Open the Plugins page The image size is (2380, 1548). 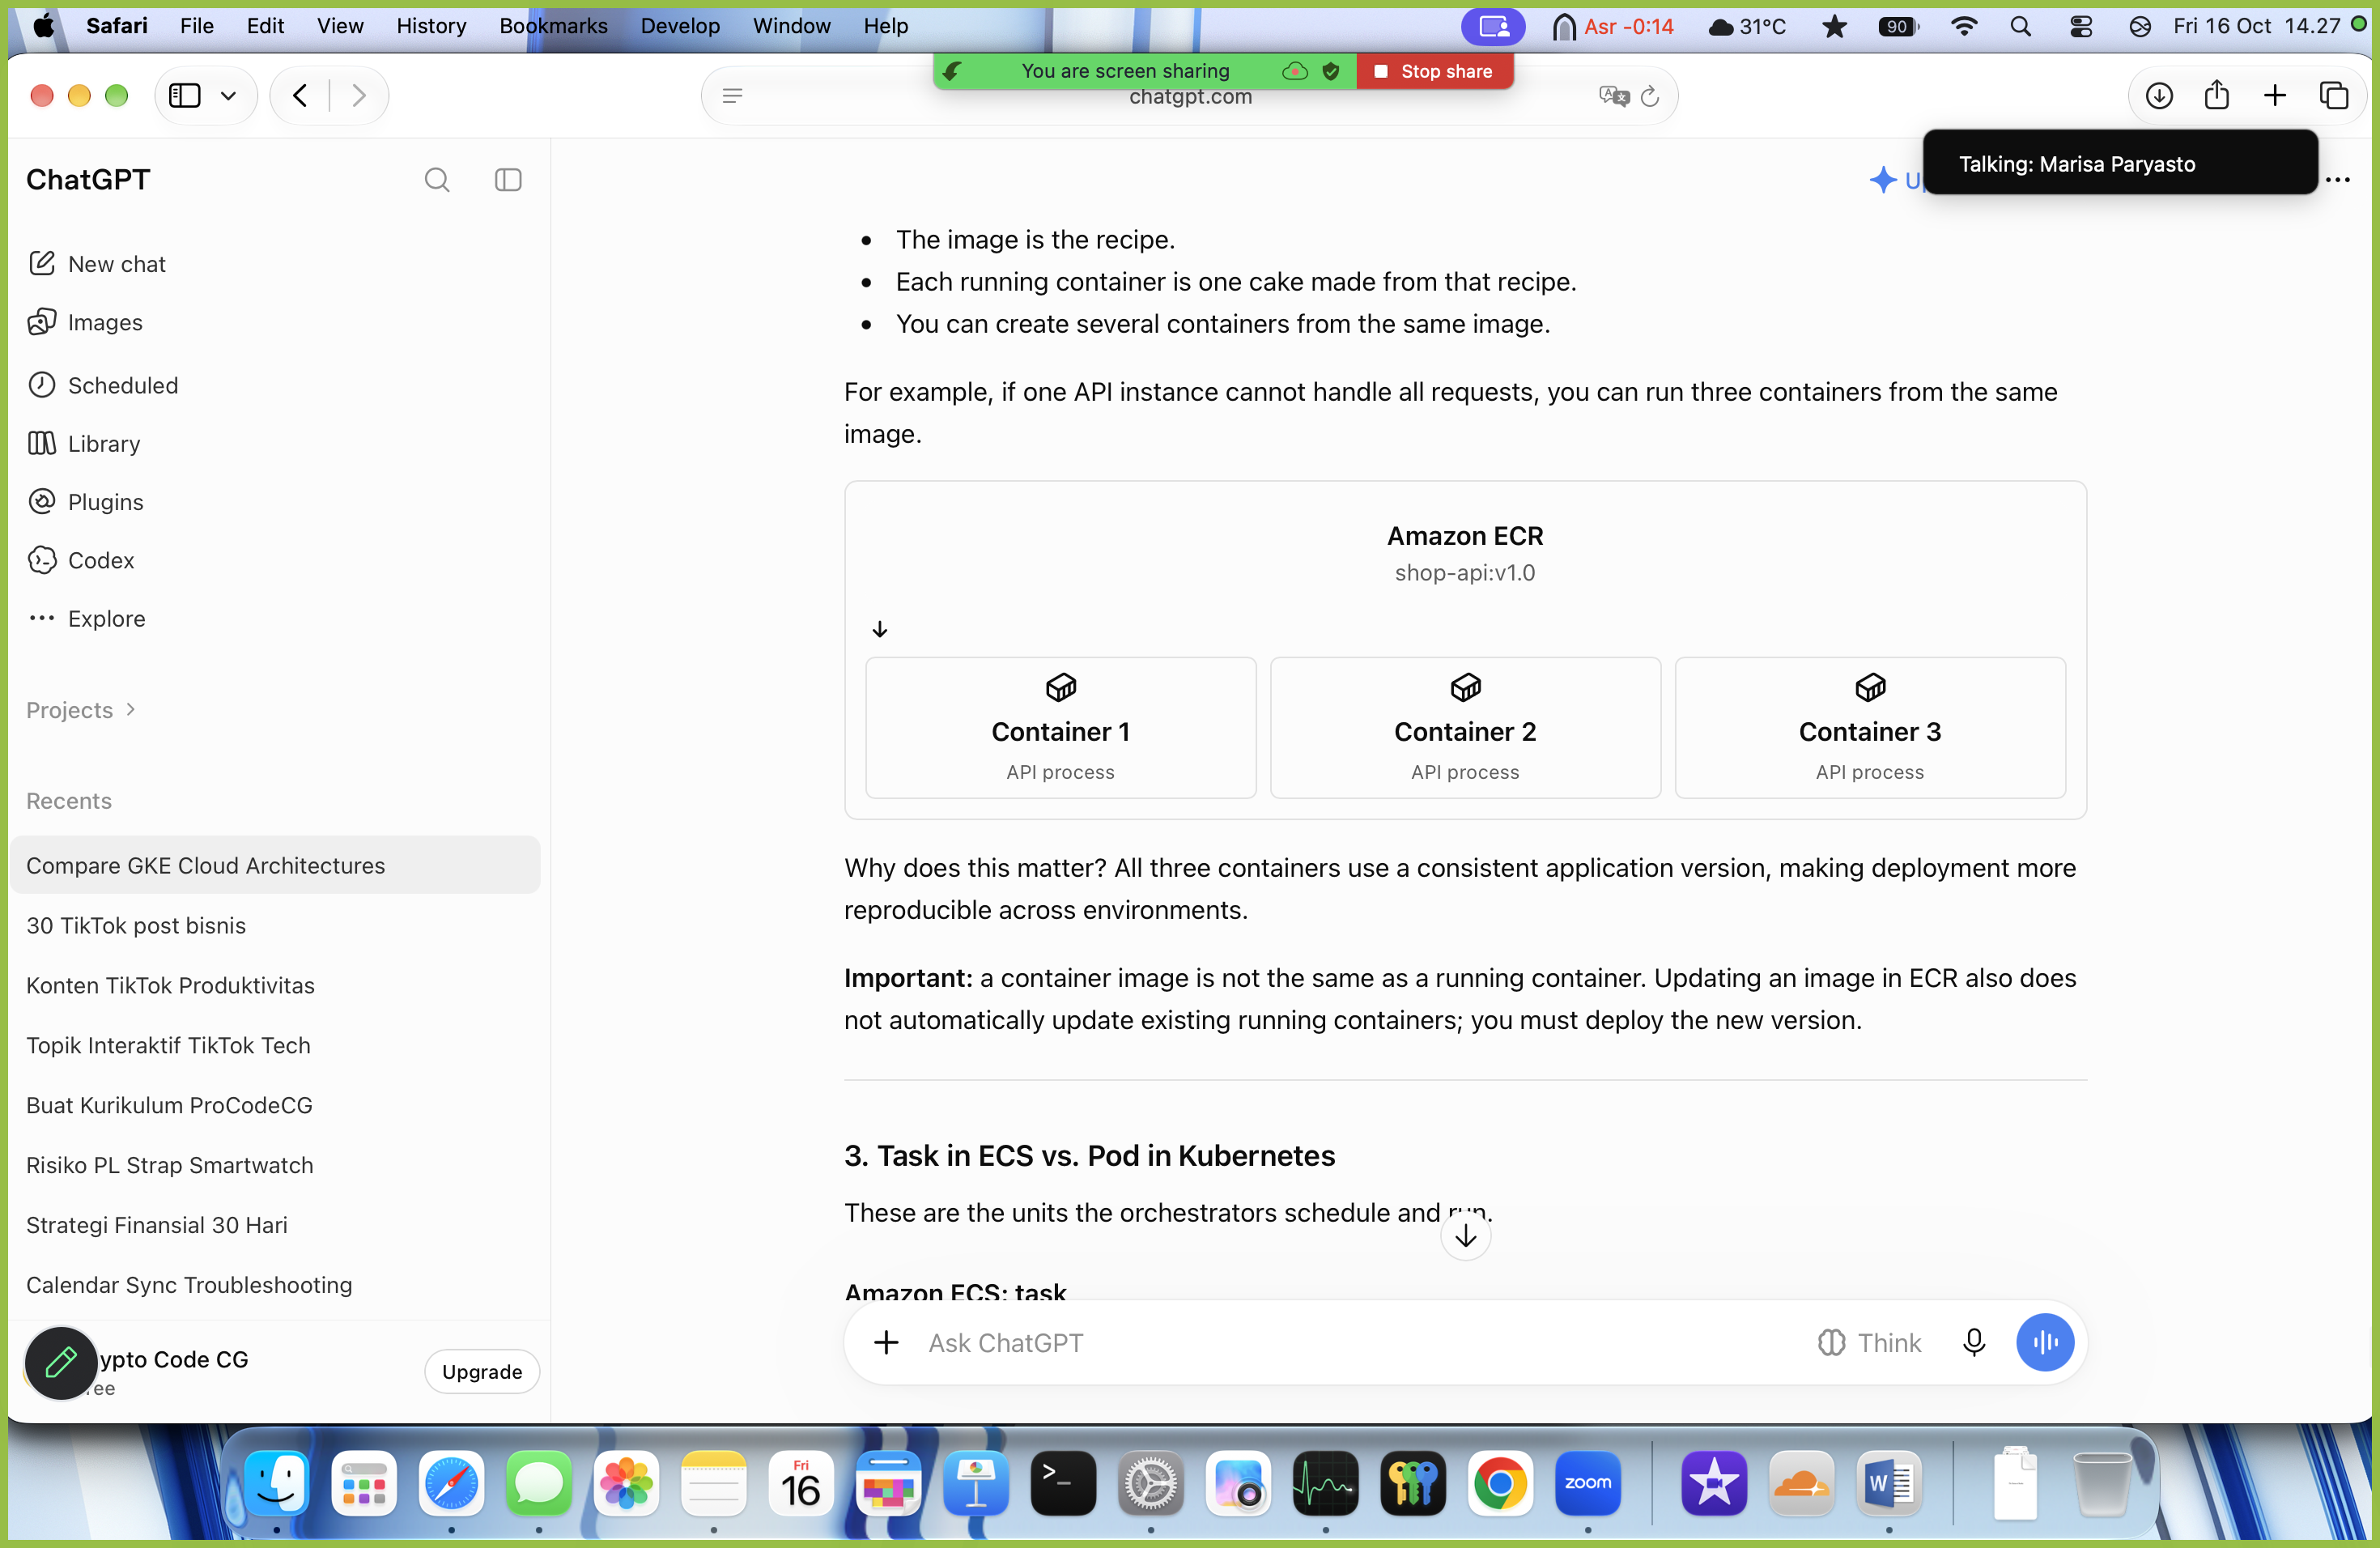[x=86, y=501]
